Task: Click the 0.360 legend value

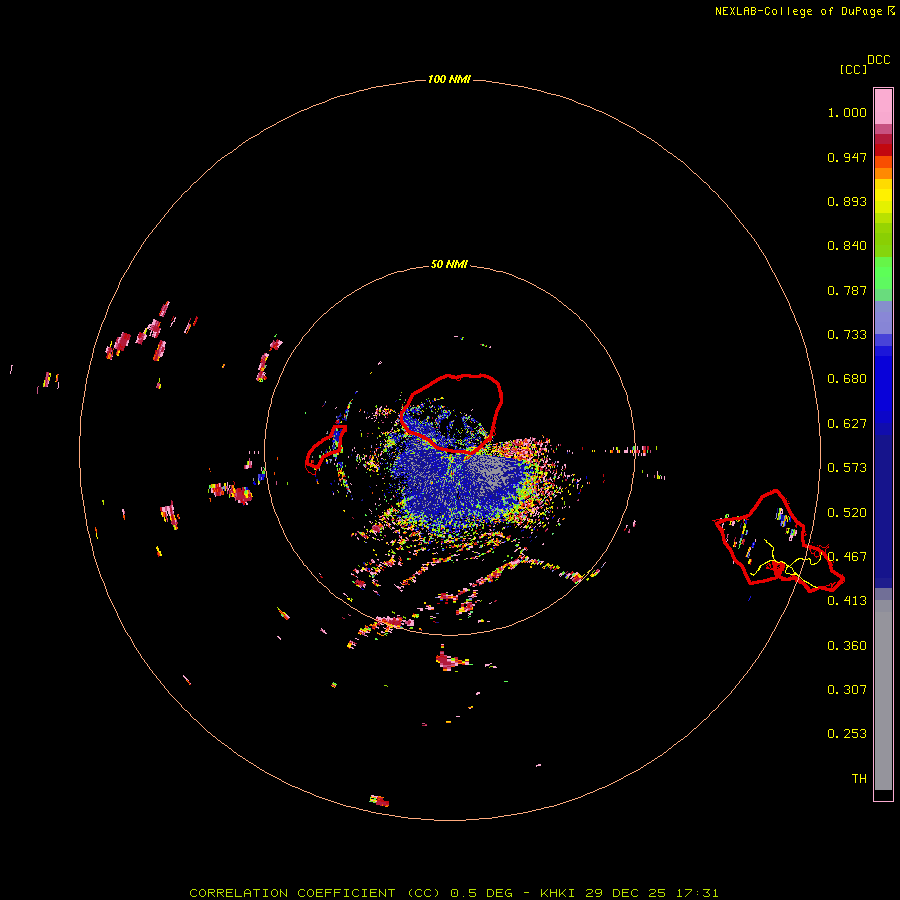Action: [x=847, y=646]
